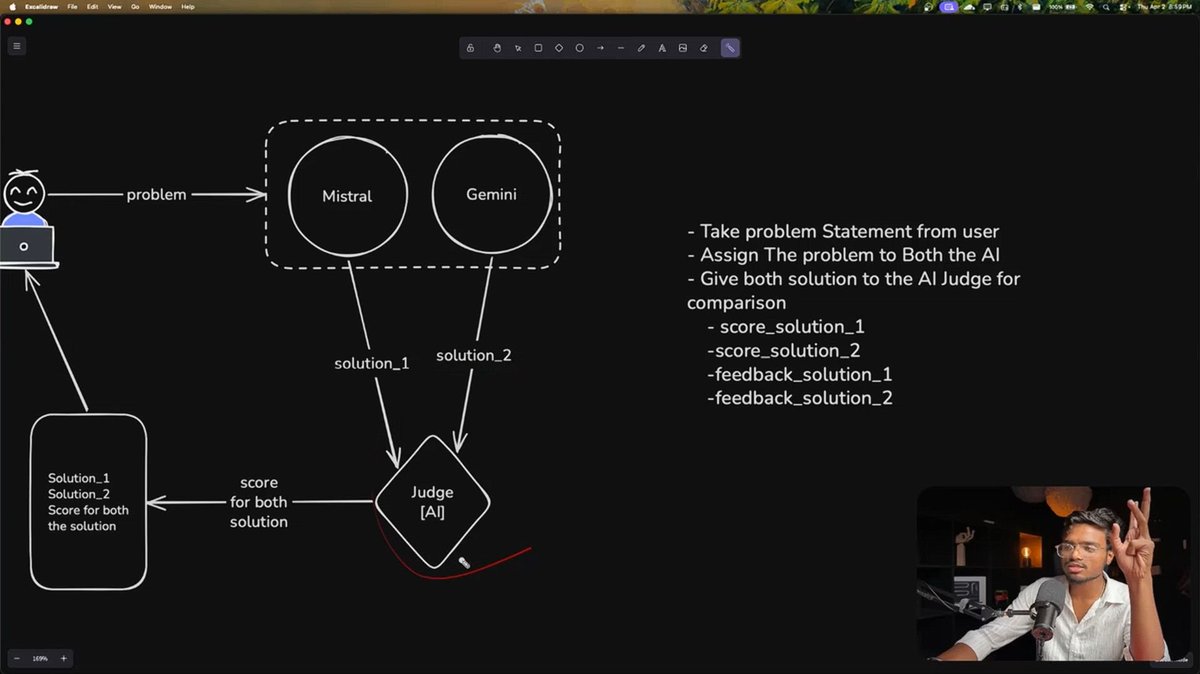Click the 'solution_2' label
Viewport: 1200px width, 674px height.
(x=474, y=355)
